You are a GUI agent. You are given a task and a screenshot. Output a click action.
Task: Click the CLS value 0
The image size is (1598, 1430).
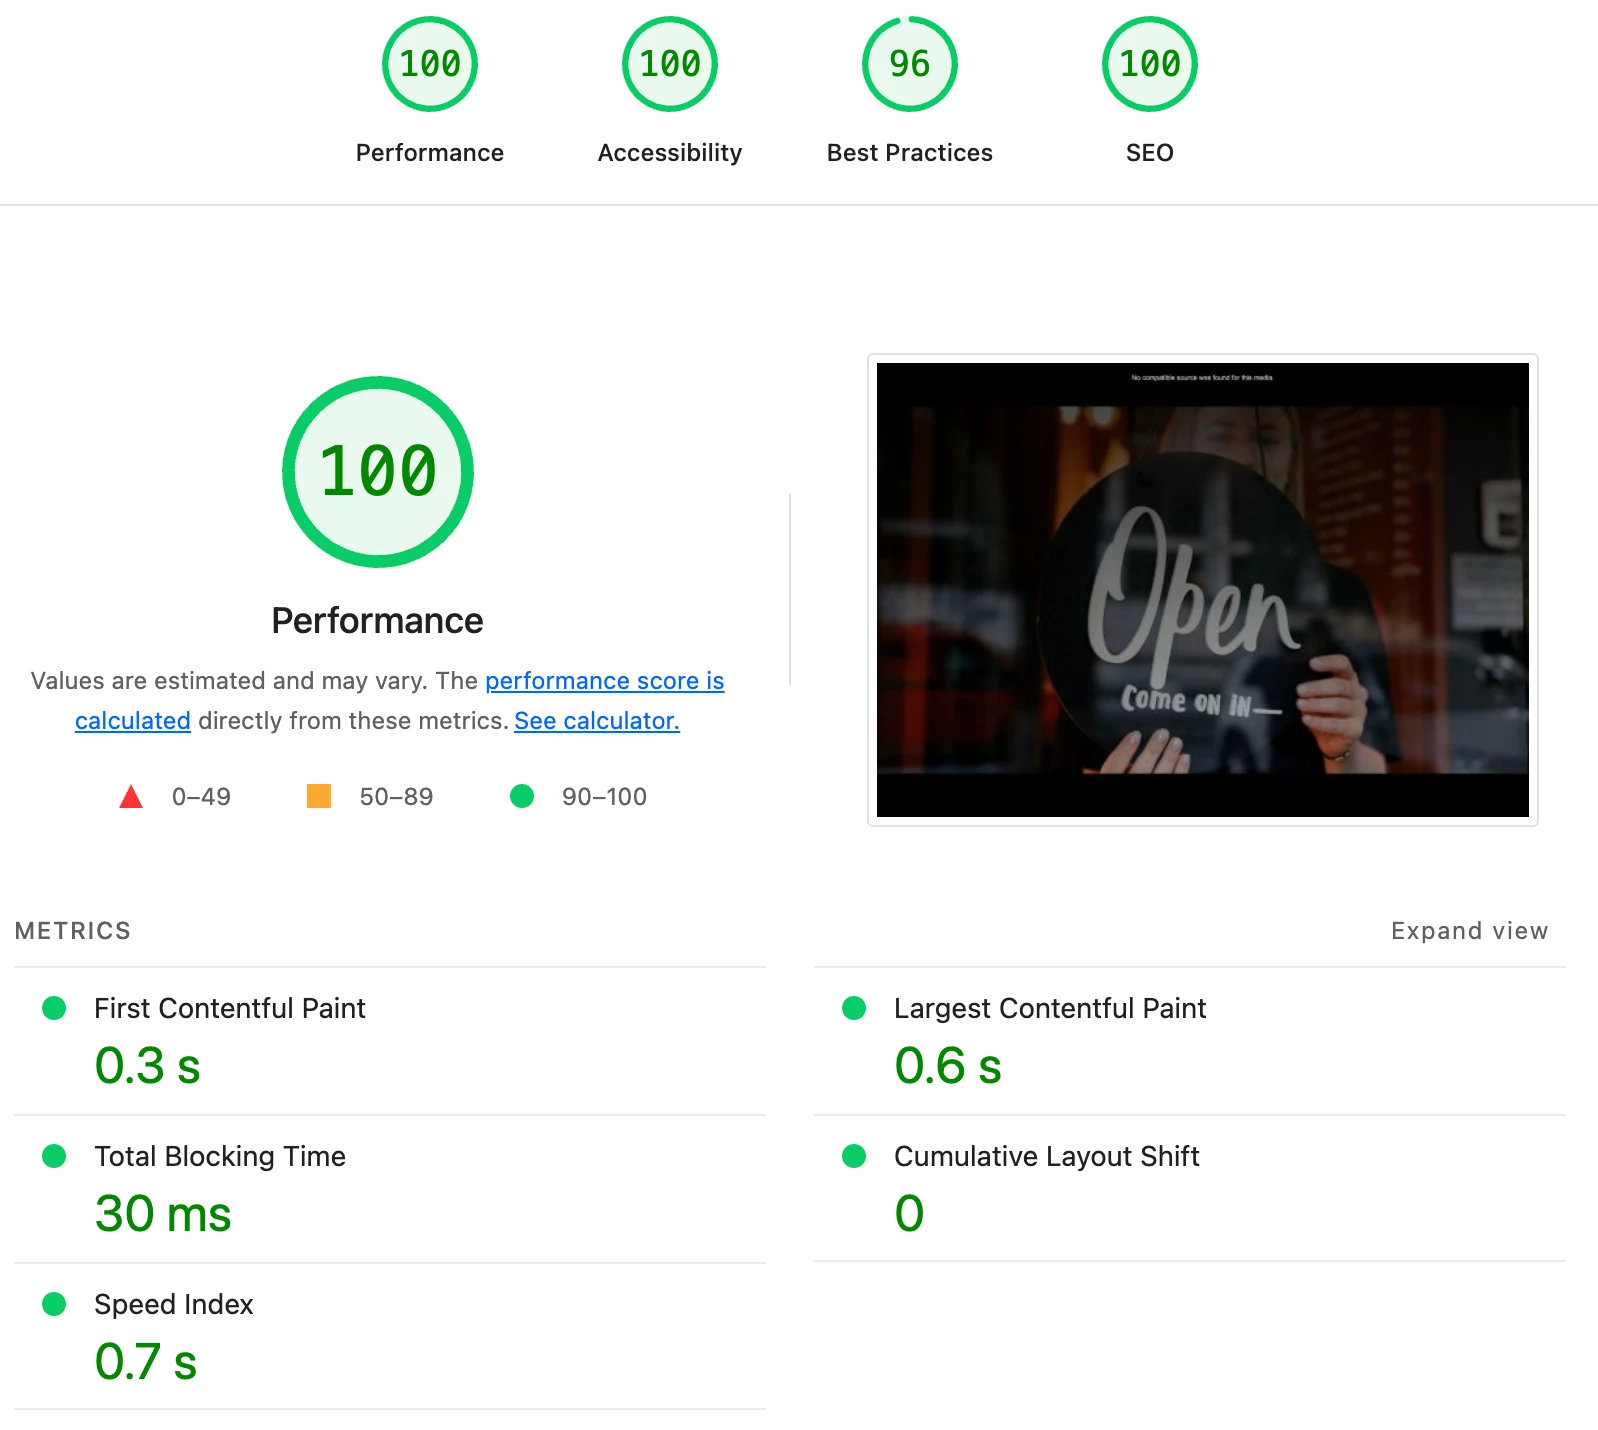(x=909, y=1214)
